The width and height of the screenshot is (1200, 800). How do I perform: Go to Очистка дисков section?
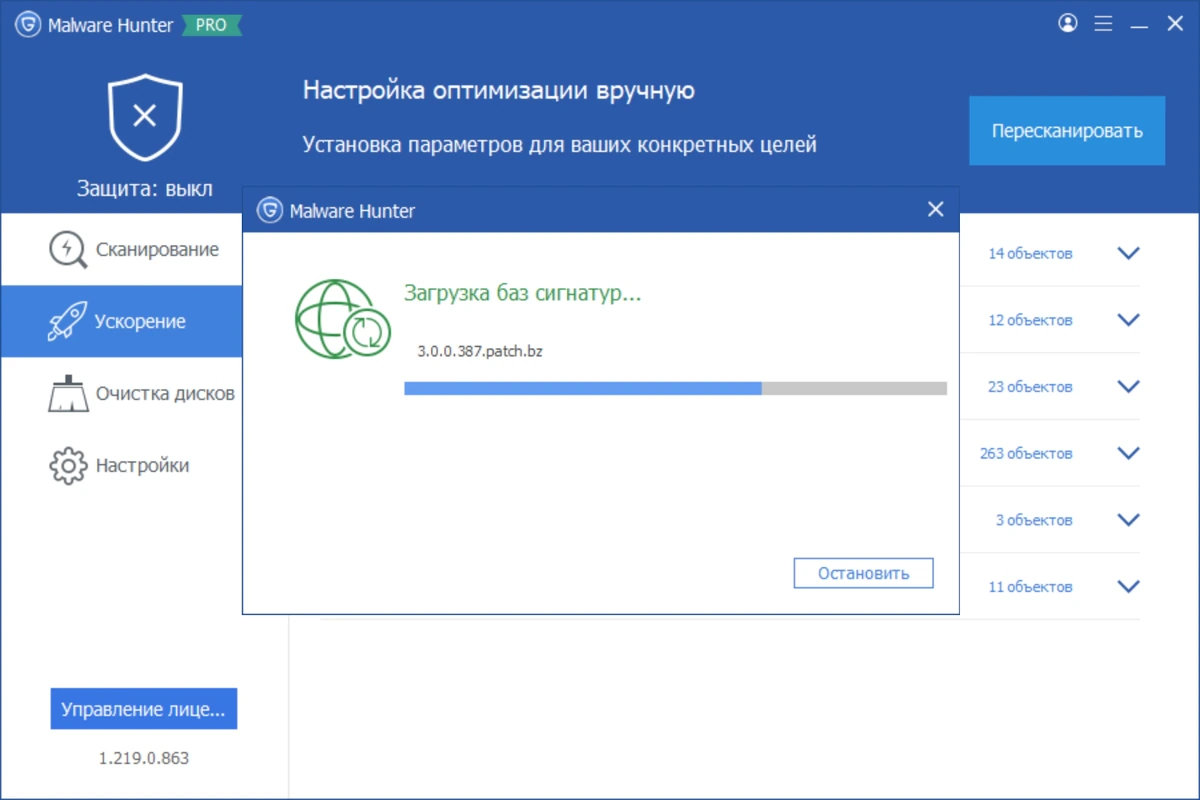click(121, 394)
